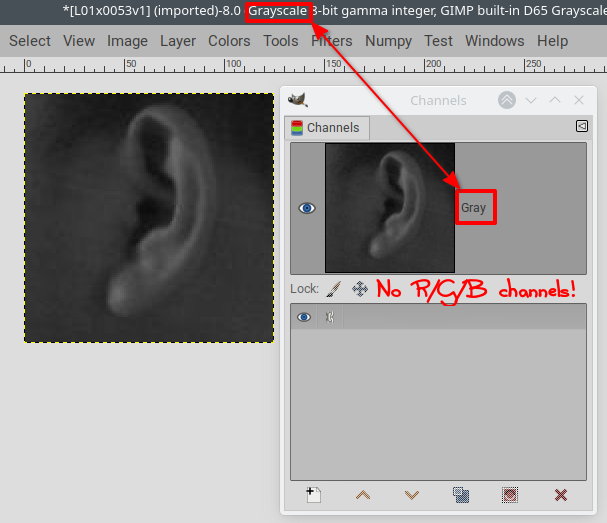Click the keep-above double chevron button
This screenshot has height=523, width=607.
point(507,100)
